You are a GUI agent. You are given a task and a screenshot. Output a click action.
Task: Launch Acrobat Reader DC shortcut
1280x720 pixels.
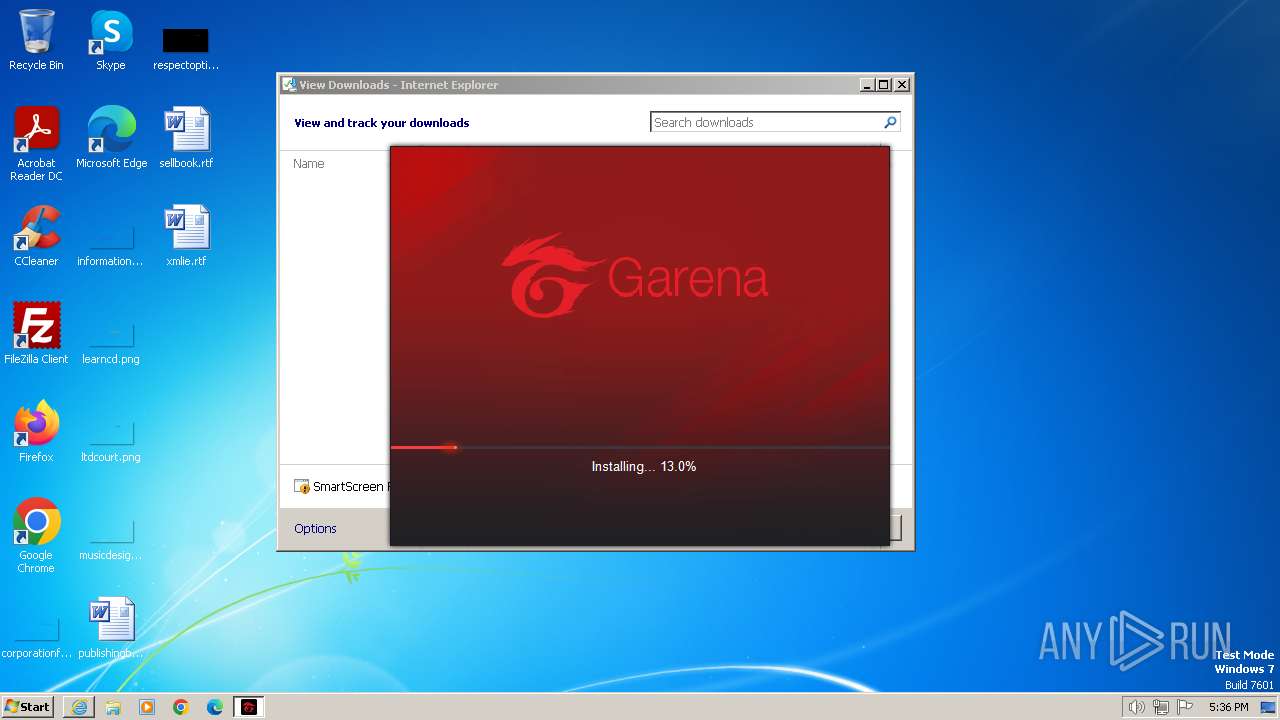click(x=36, y=144)
